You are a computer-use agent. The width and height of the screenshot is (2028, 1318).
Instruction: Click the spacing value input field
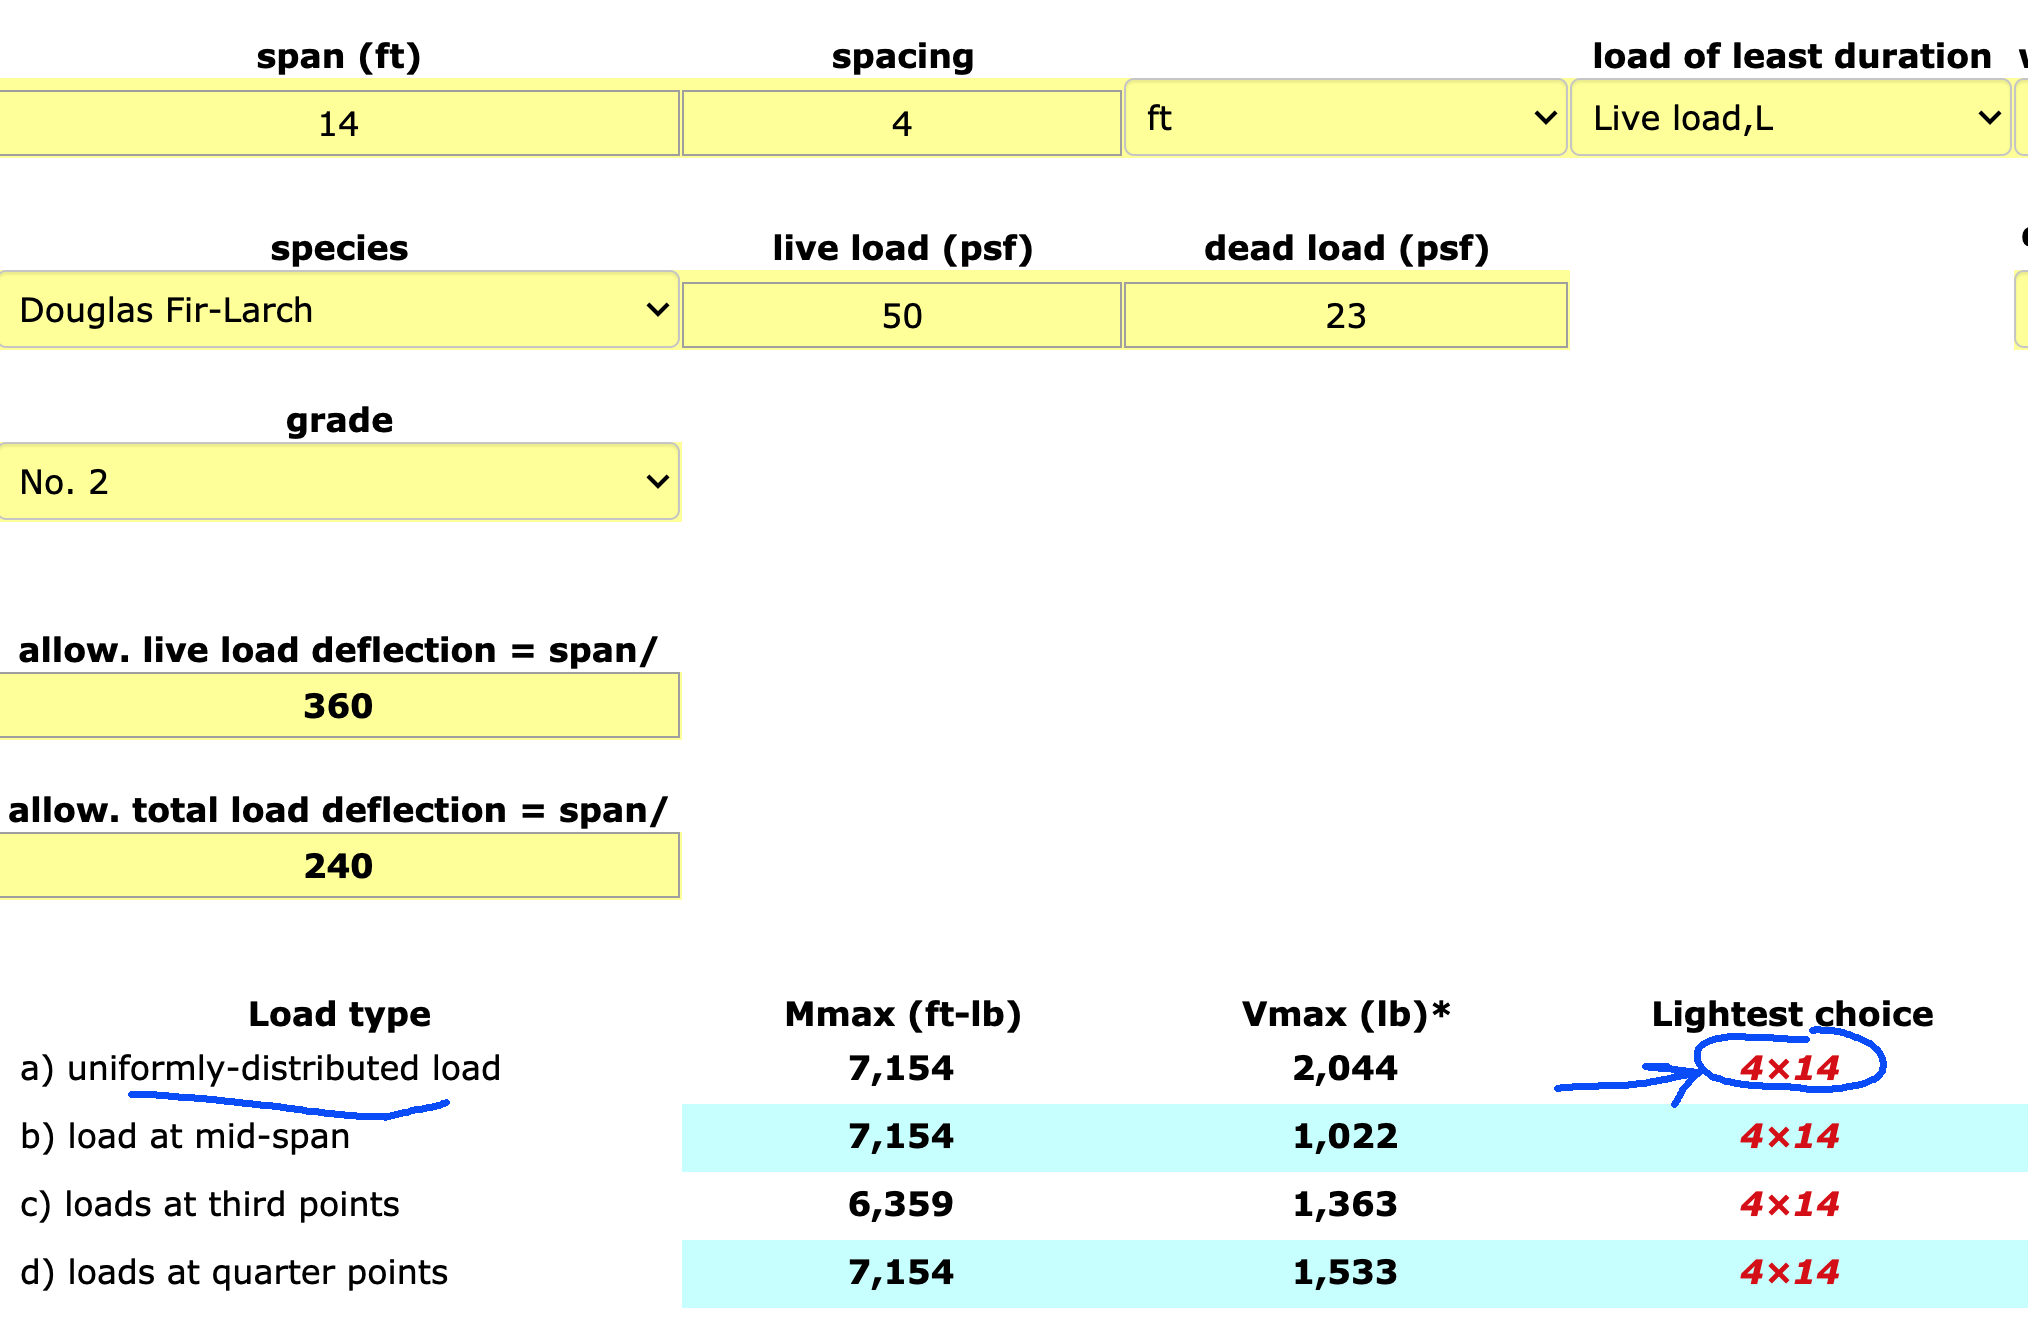pos(901,123)
